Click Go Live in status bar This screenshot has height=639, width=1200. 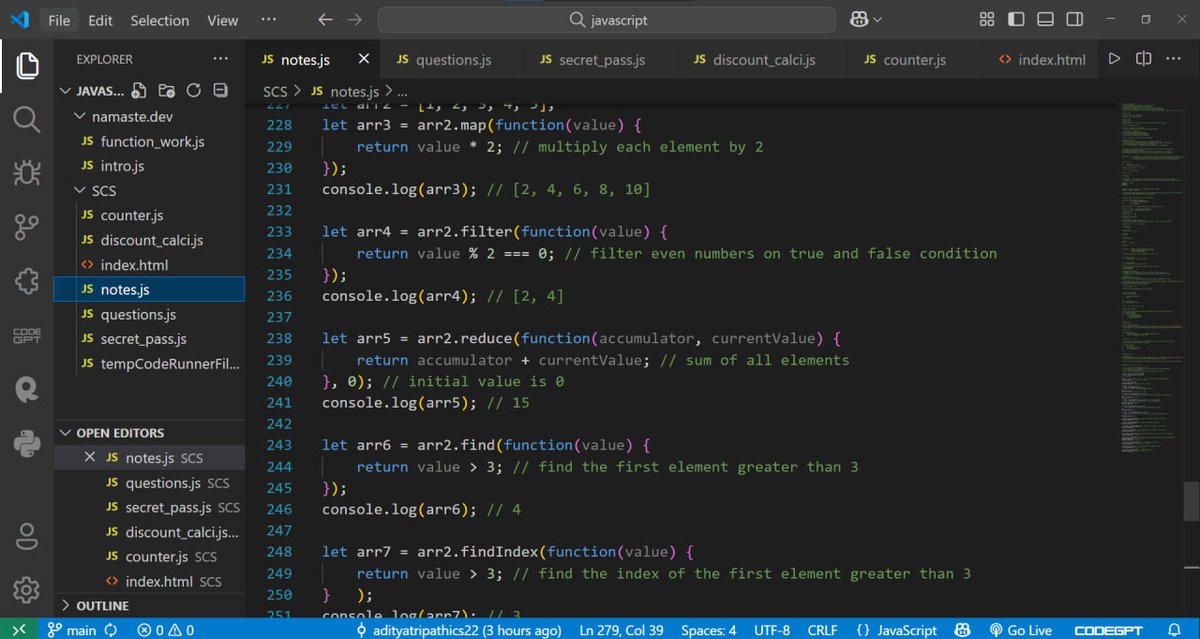(1020, 630)
